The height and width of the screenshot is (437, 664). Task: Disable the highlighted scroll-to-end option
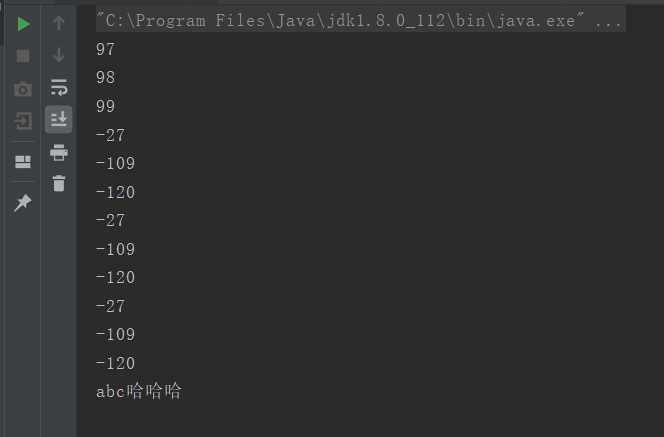(58, 119)
